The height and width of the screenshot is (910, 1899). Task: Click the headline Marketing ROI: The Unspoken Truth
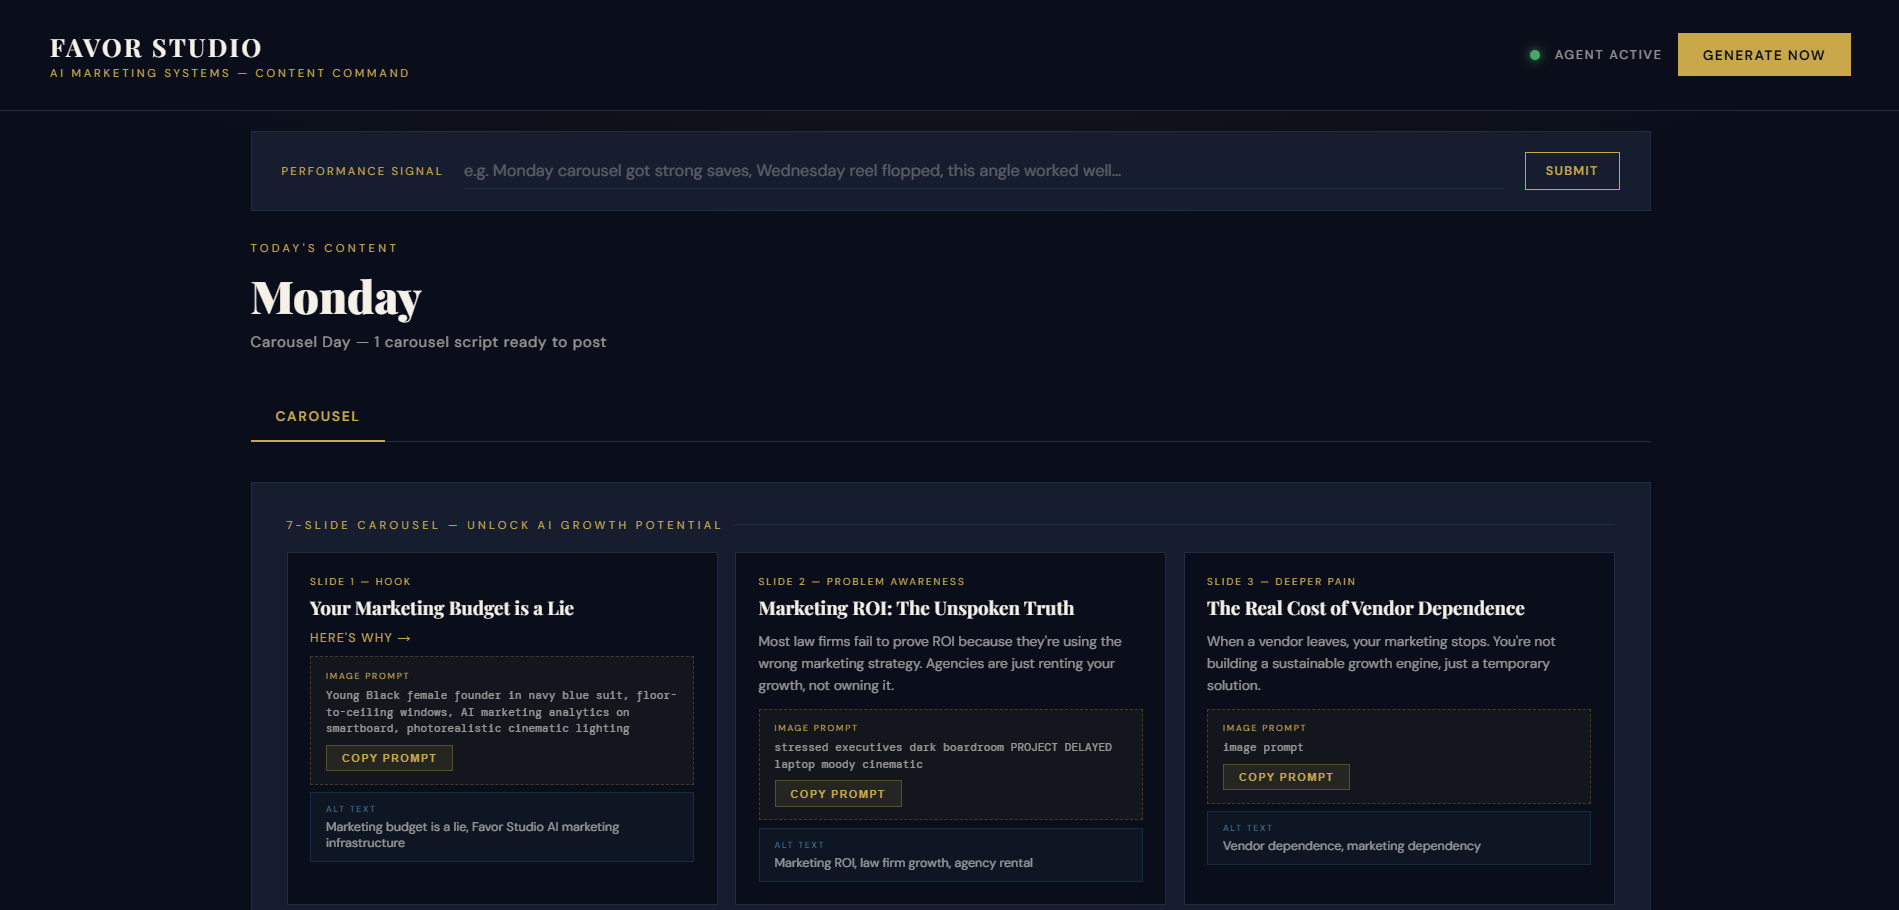(915, 608)
